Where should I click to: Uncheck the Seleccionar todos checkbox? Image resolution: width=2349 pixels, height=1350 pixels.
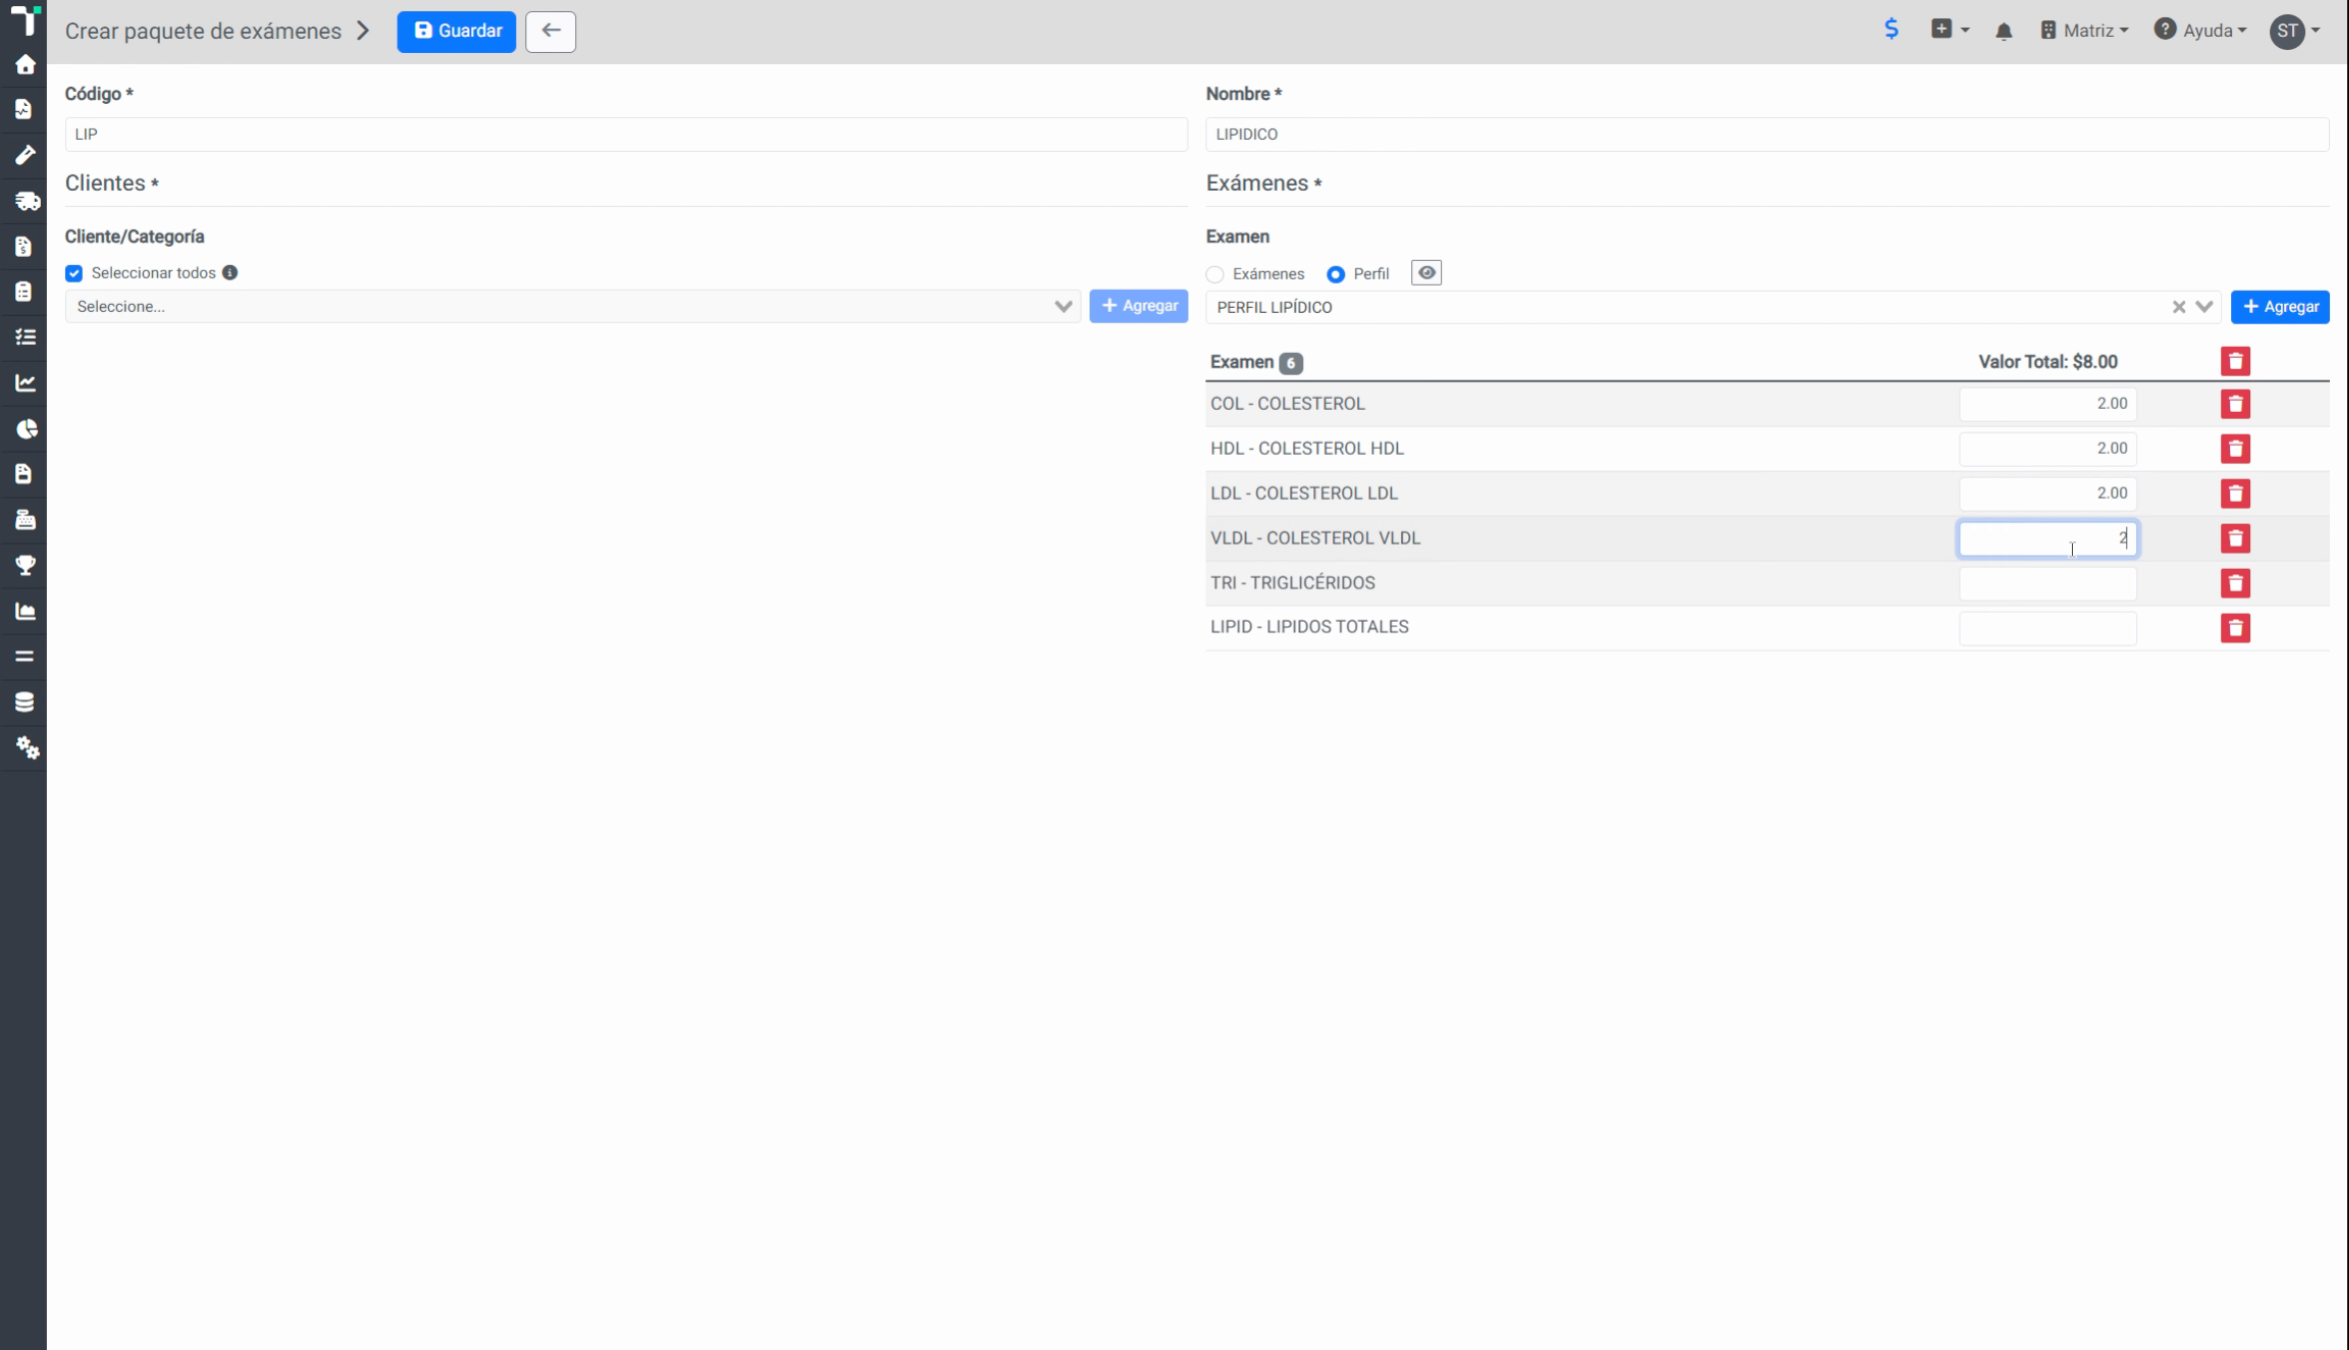74,273
